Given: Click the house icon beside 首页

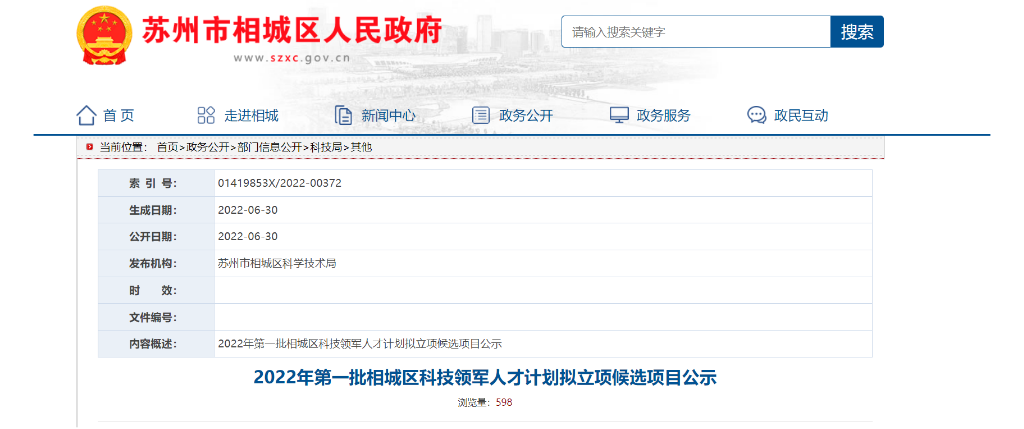Looking at the screenshot, I should click(86, 115).
